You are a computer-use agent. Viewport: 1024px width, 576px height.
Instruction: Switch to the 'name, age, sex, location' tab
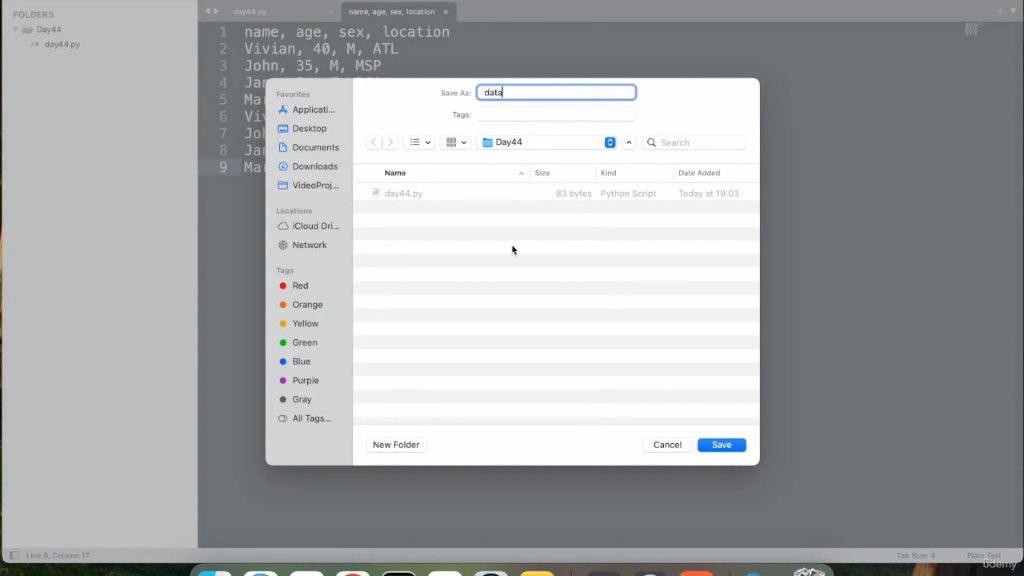[x=391, y=12]
